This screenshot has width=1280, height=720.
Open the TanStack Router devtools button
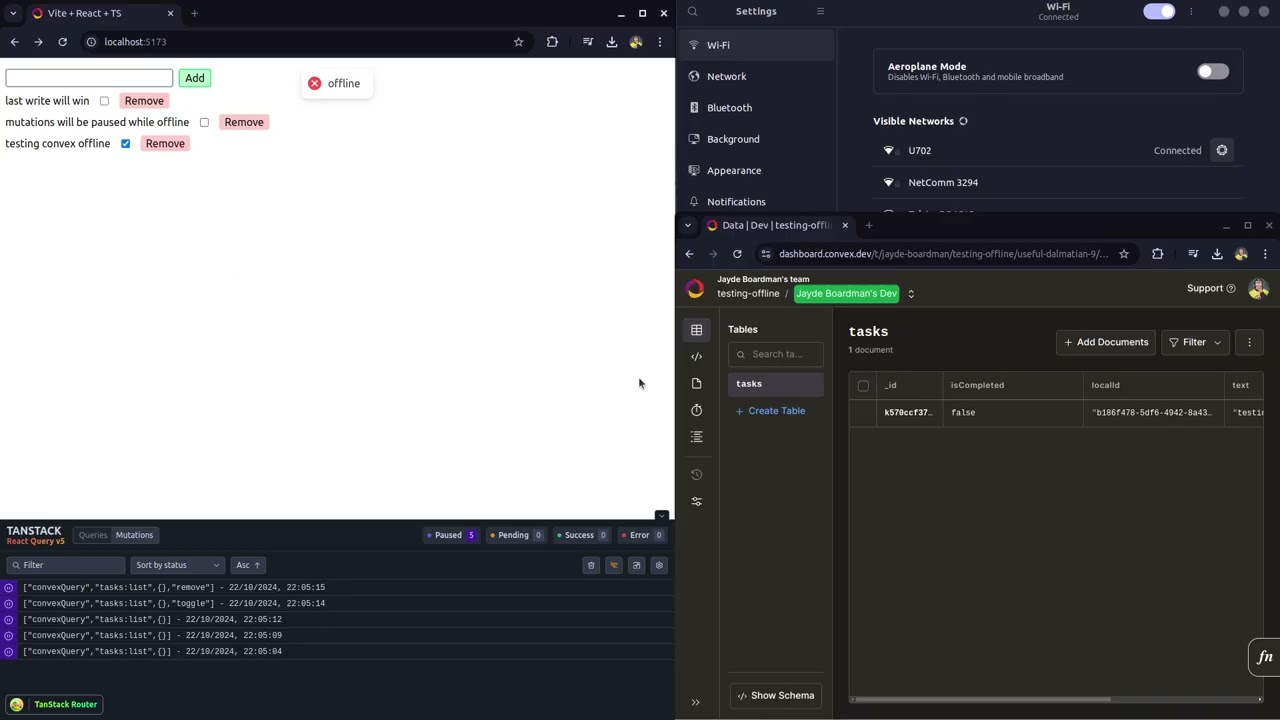point(53,704)
